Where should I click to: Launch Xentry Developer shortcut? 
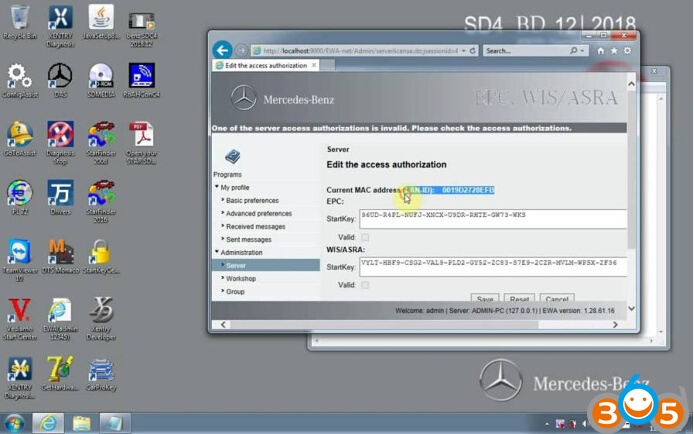point(101,319)
